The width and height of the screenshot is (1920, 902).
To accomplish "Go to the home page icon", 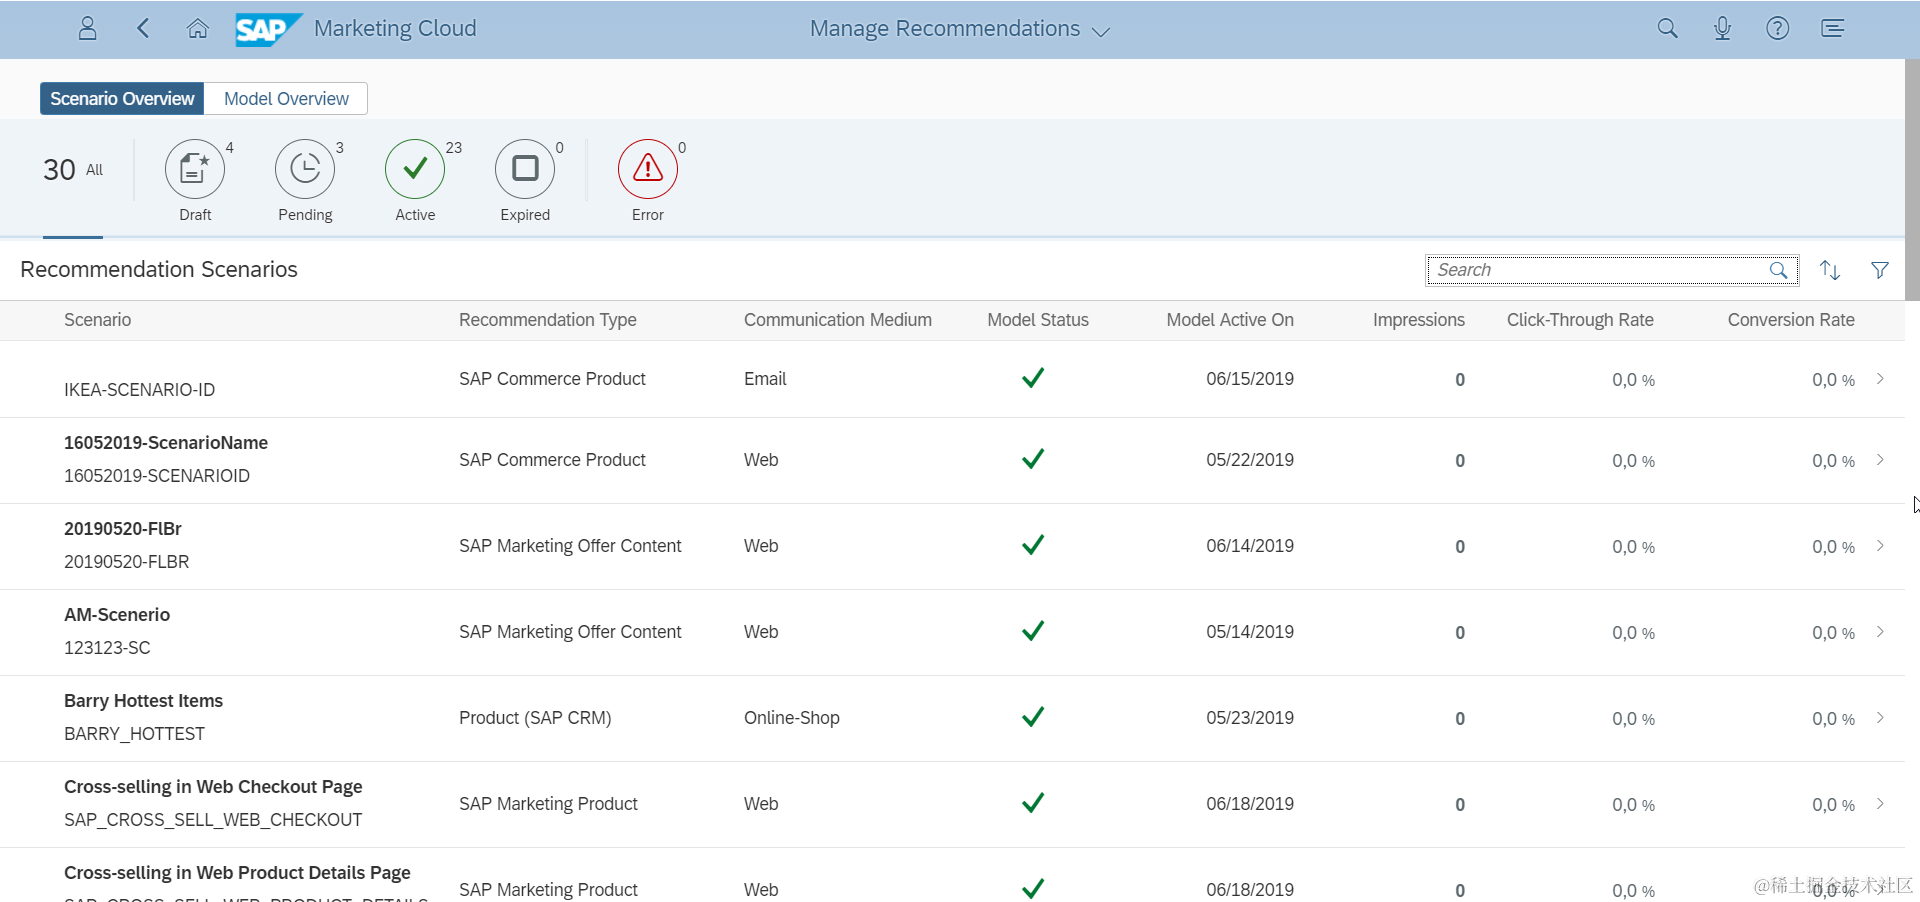I will click(198, 28).
